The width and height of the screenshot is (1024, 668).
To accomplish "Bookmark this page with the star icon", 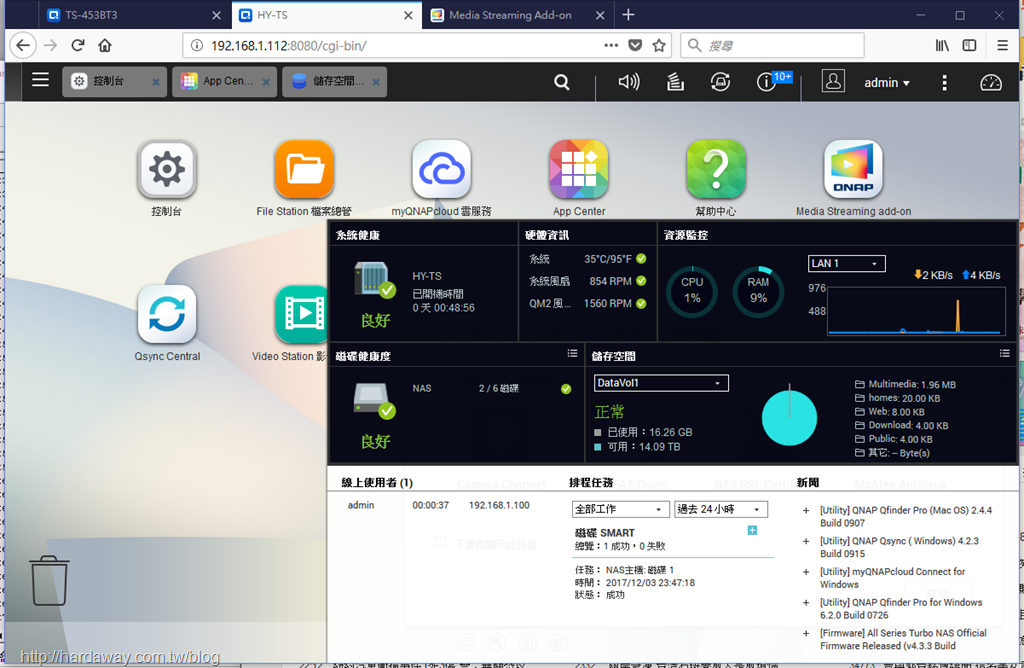I will (x=659, y=45).
